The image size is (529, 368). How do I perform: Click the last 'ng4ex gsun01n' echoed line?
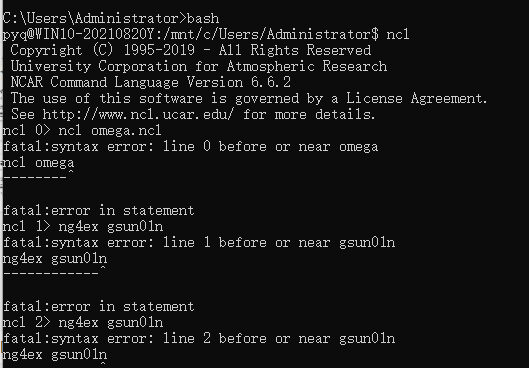[x=55, y=355]
